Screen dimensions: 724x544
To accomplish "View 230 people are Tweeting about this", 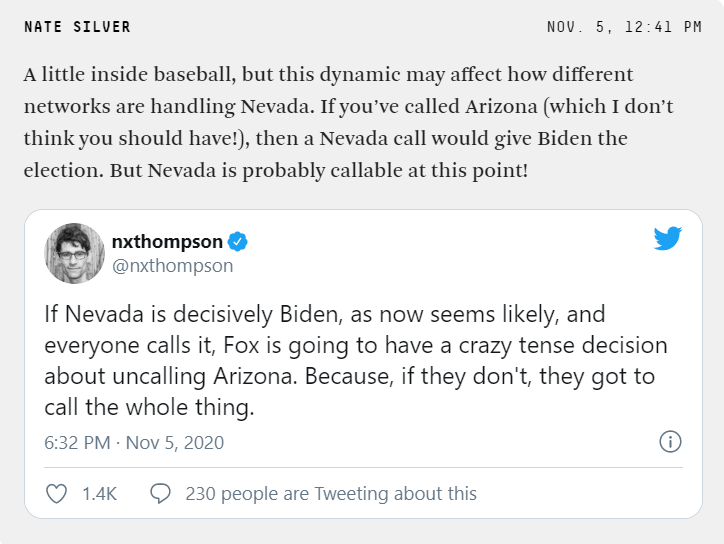I will pyautogui.click(x=331, y=493).
